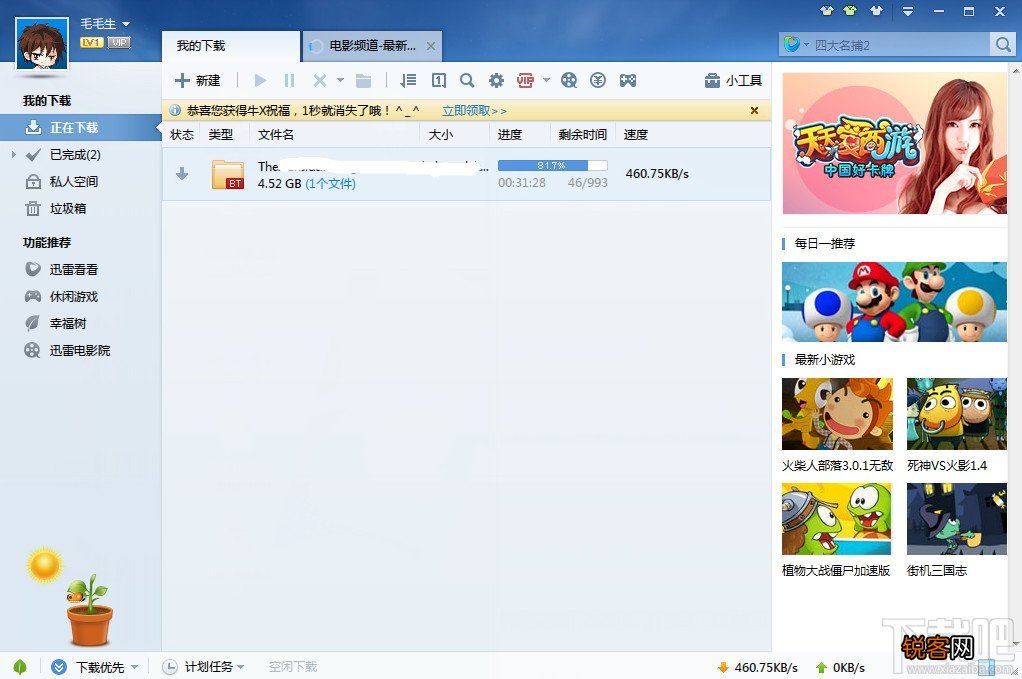The image size is (1022, 679).
Task: Click the first skin shirt icon in title bar
Action: coord(826,11)
